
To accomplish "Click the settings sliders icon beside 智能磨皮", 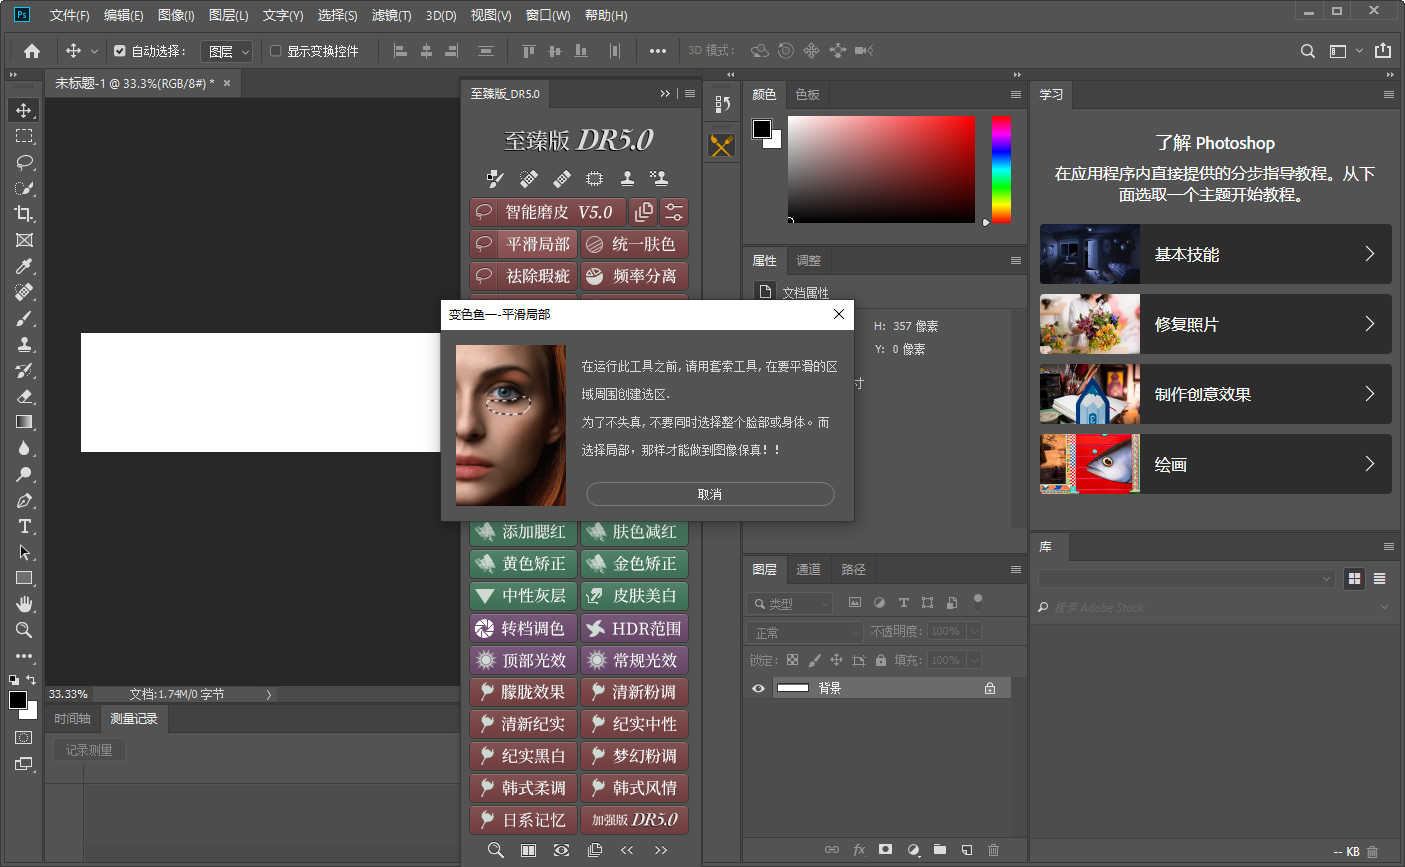I will tap(674, 212).
